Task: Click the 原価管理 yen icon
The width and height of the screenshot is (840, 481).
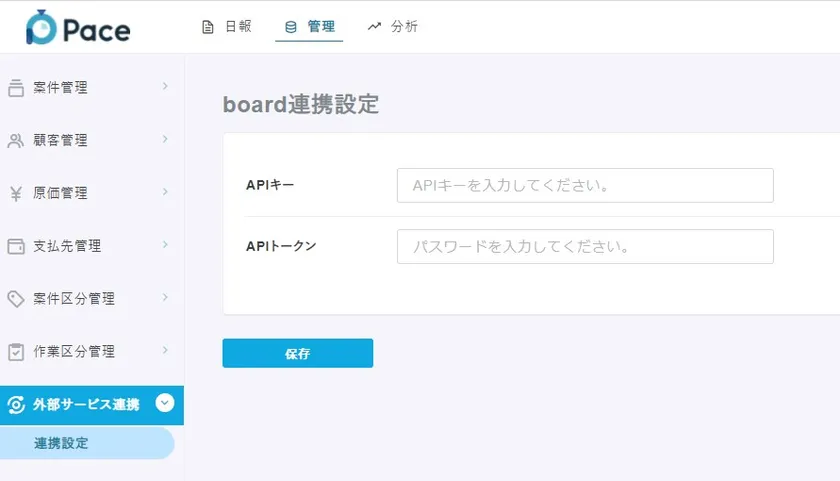Action: point(16,193)
